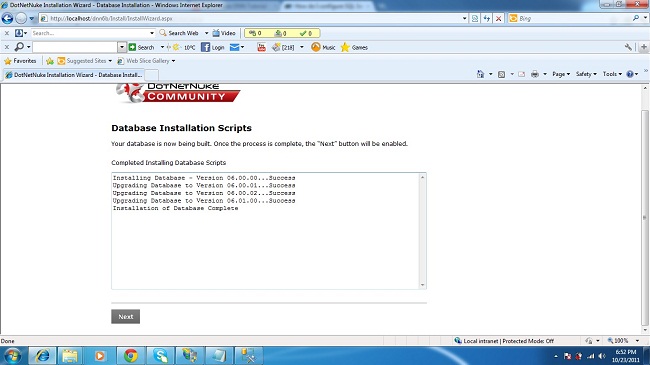Click the Local intranet Protected Mode status
Viewport: 650px width, 365px height.
[x=504, y=341]
